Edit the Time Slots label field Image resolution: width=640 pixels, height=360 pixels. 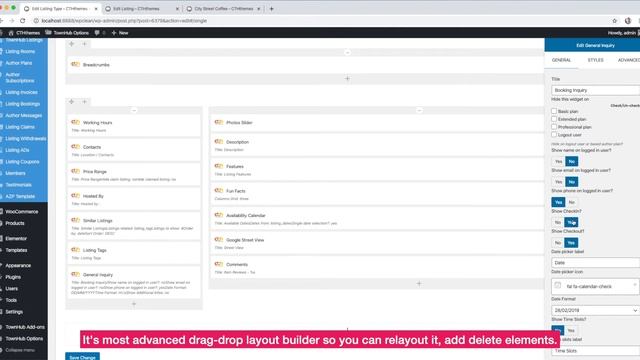pyautogui.click(x=596, y=351)
